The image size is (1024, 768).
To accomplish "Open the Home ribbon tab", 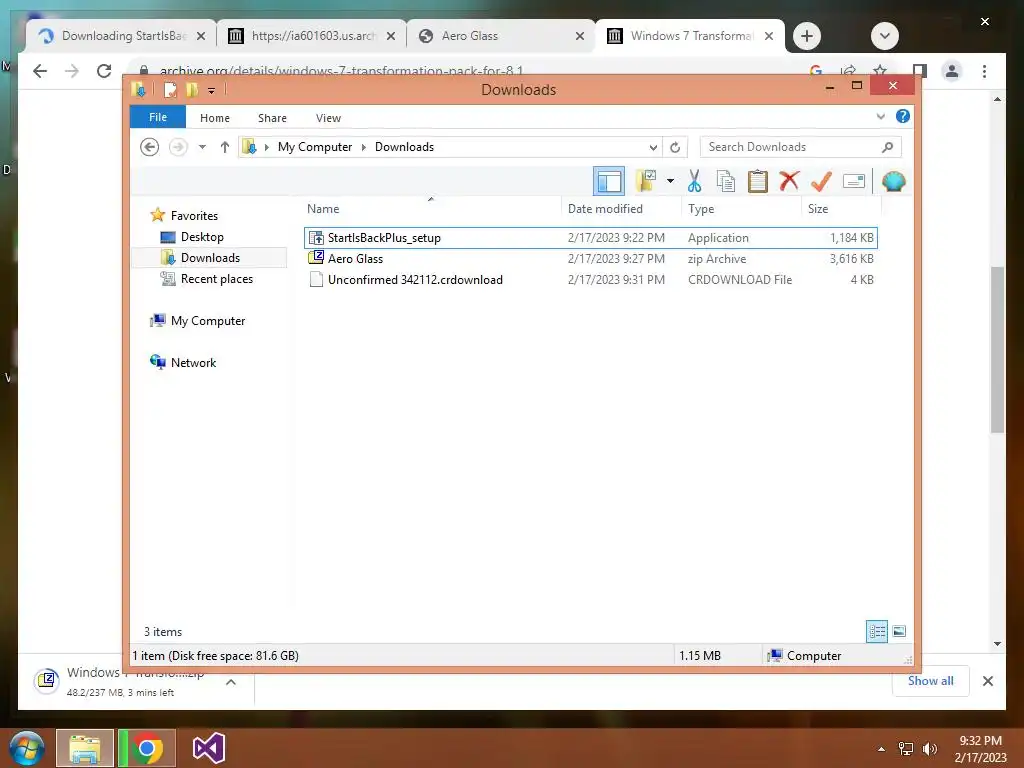I will 215,118.
